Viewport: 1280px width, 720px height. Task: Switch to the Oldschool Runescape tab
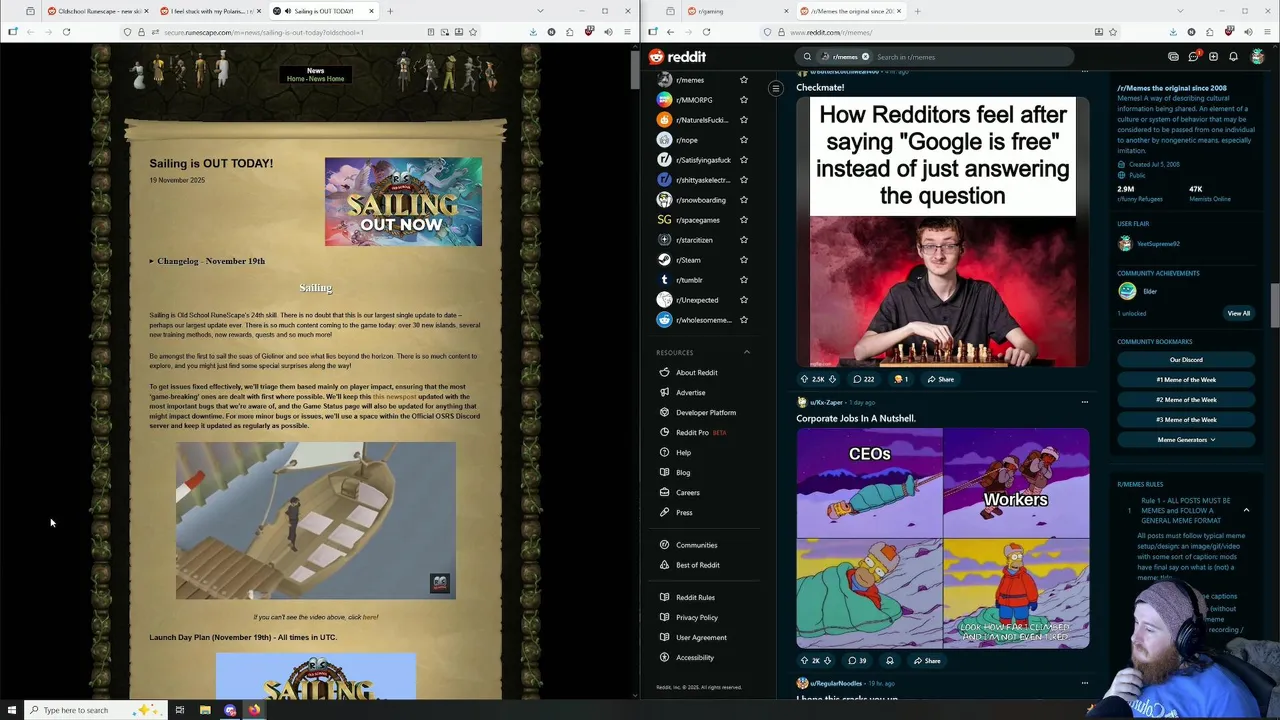(98, 11)
